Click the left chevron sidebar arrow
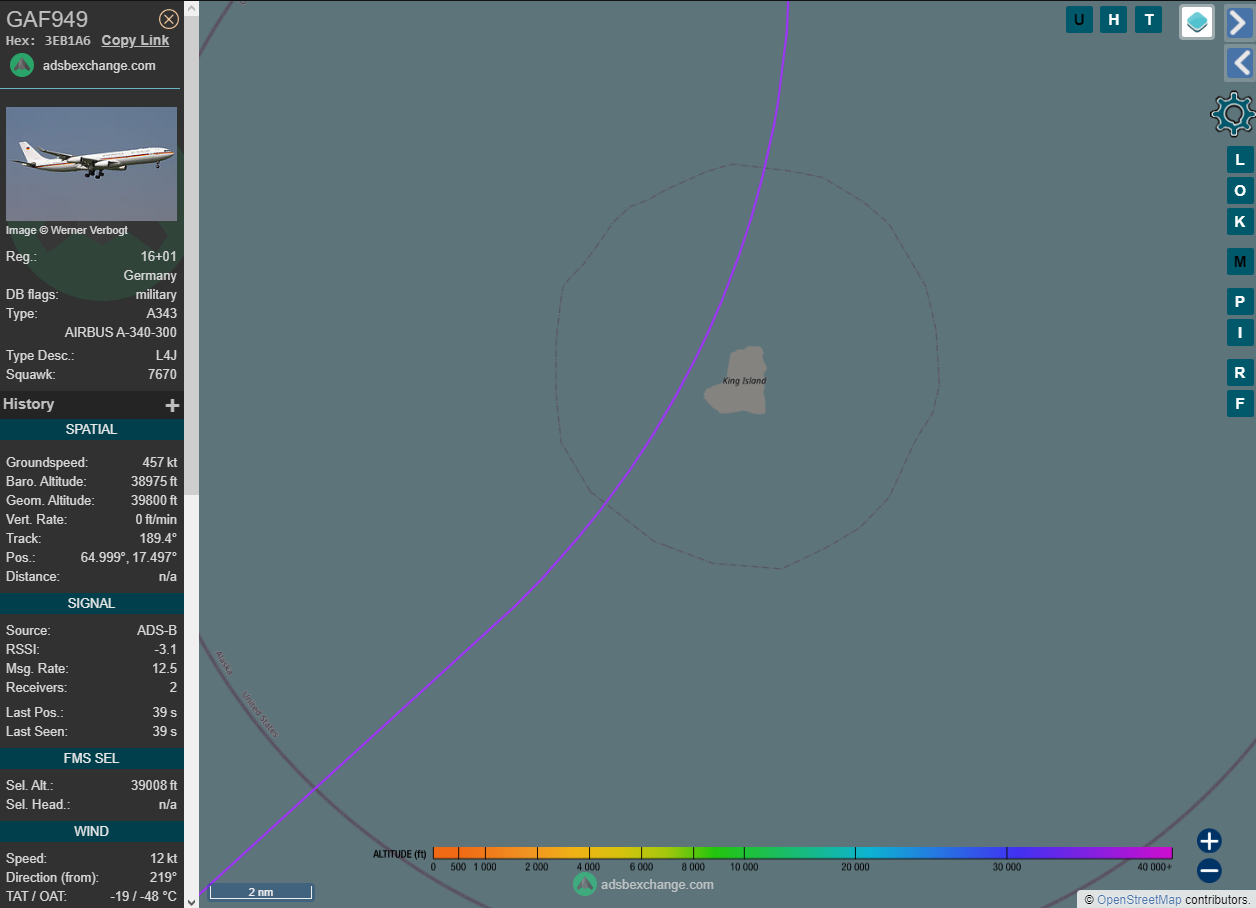The width and height of the screenshot is (1256, 908). (x=1240, y=63)
